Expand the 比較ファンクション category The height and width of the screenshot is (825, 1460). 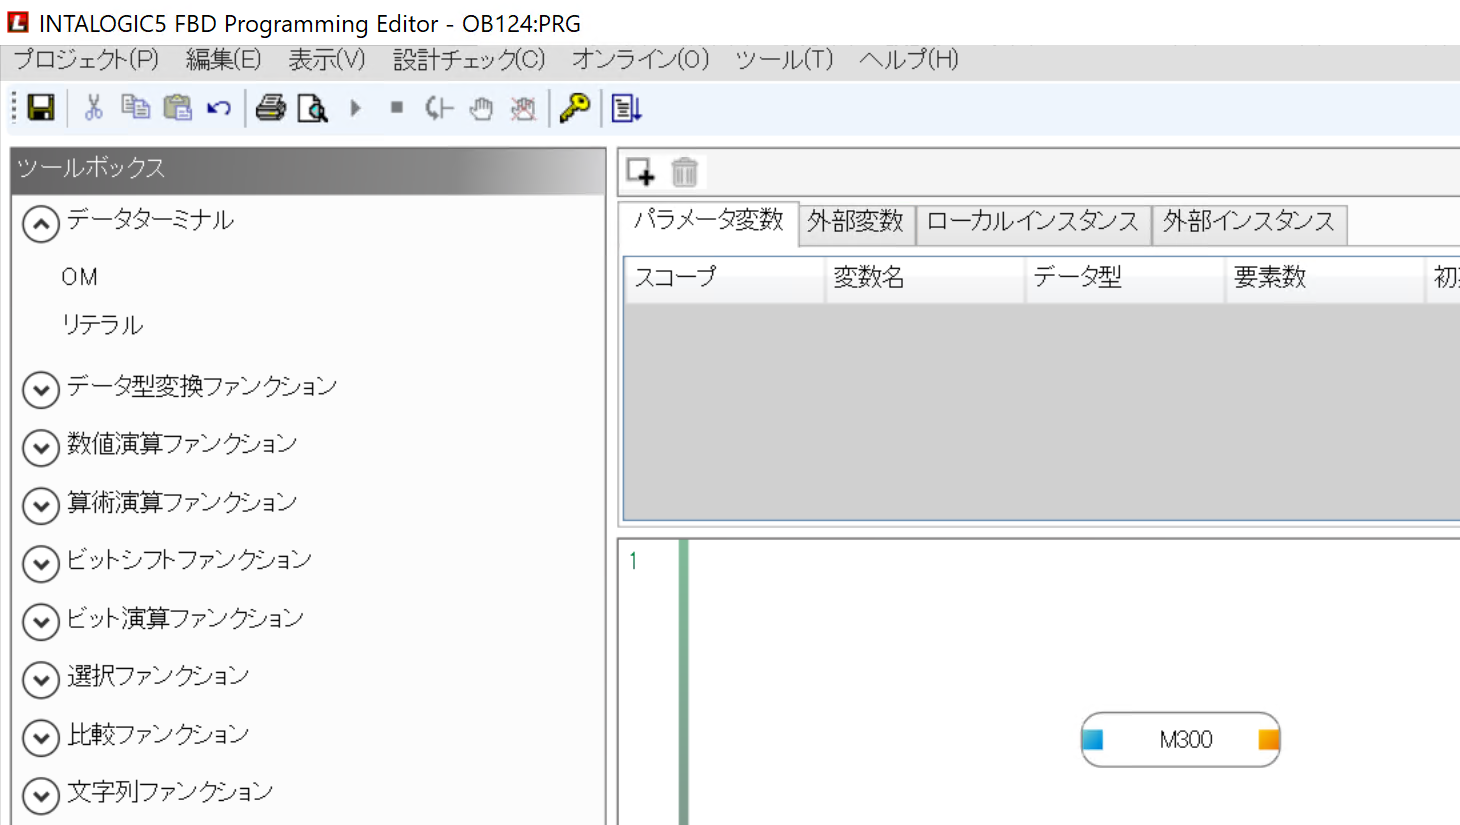40,738
